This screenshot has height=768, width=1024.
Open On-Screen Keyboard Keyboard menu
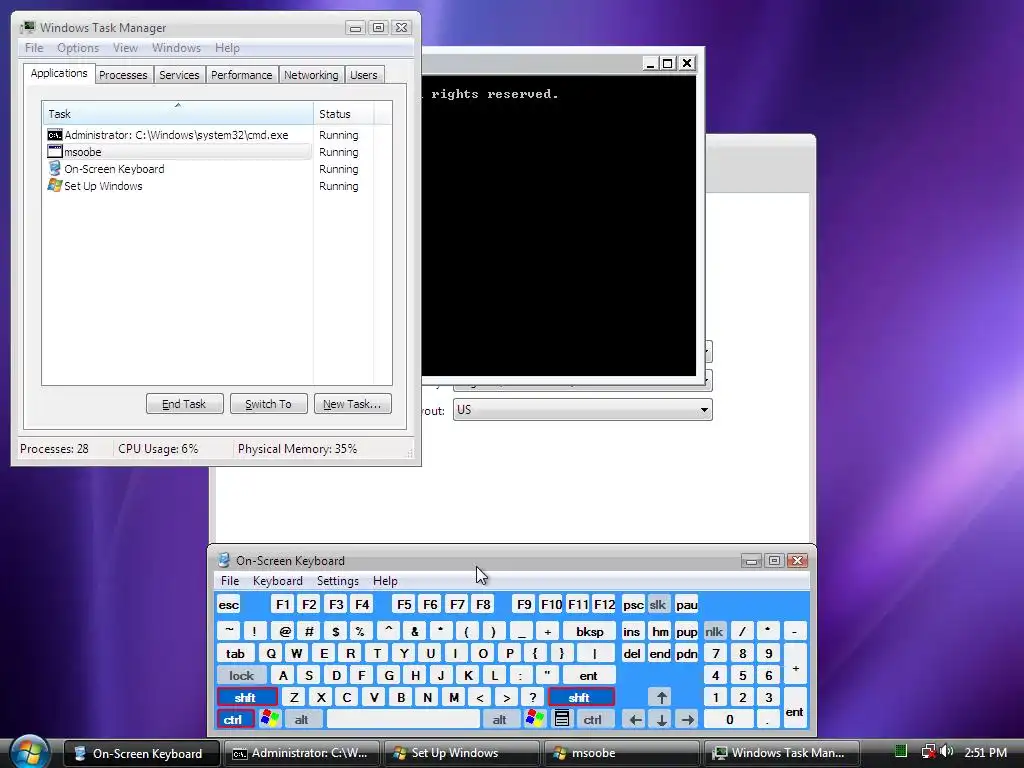(278, 581)
